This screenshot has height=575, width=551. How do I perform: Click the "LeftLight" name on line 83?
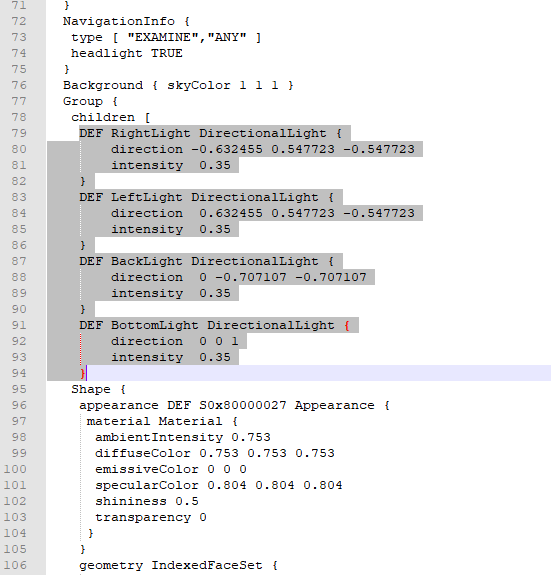tap(147, 197)
